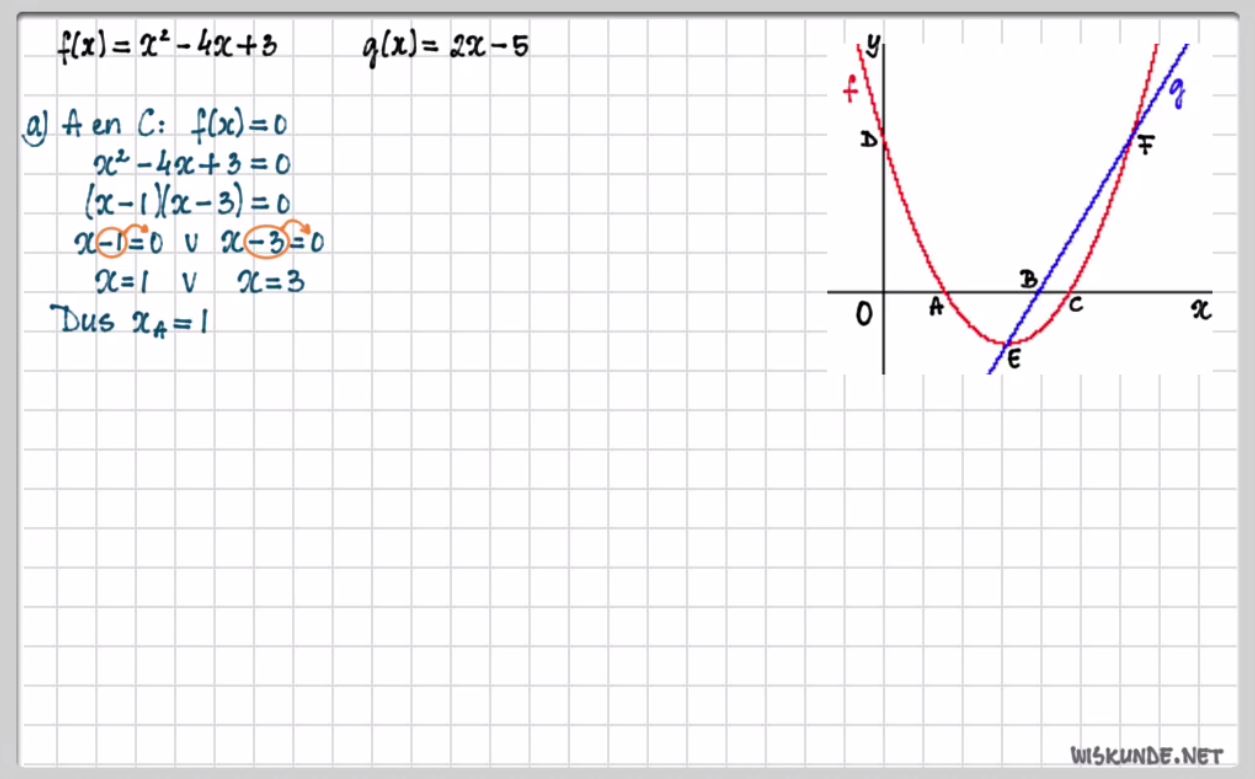
Task: Click the x-axis label
Action: pos(1200,310)
